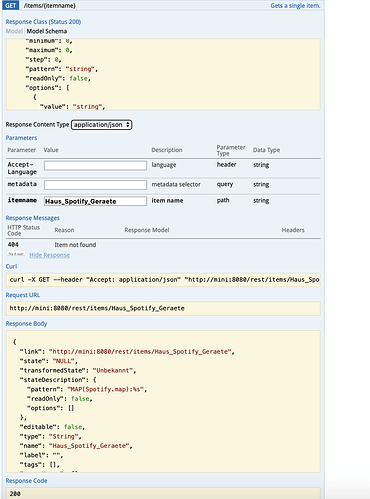Click the 'Response Class (Status 200)' heading
Viewport: 370px width, 499px height.
(43, 22)
